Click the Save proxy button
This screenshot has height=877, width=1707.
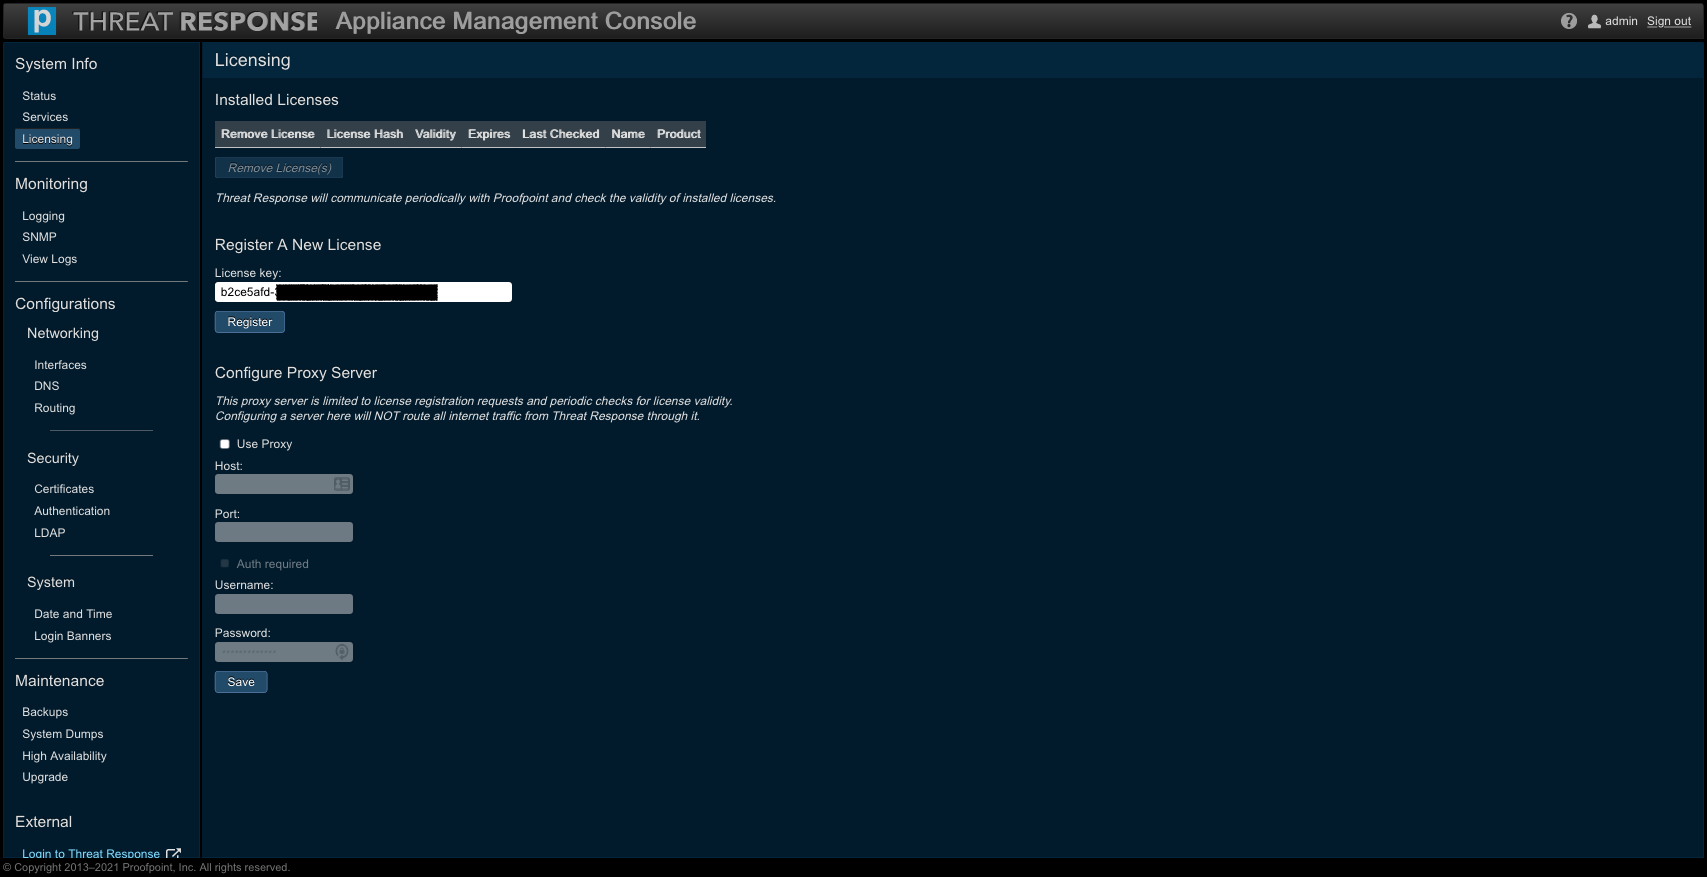(x=241, y=682)
